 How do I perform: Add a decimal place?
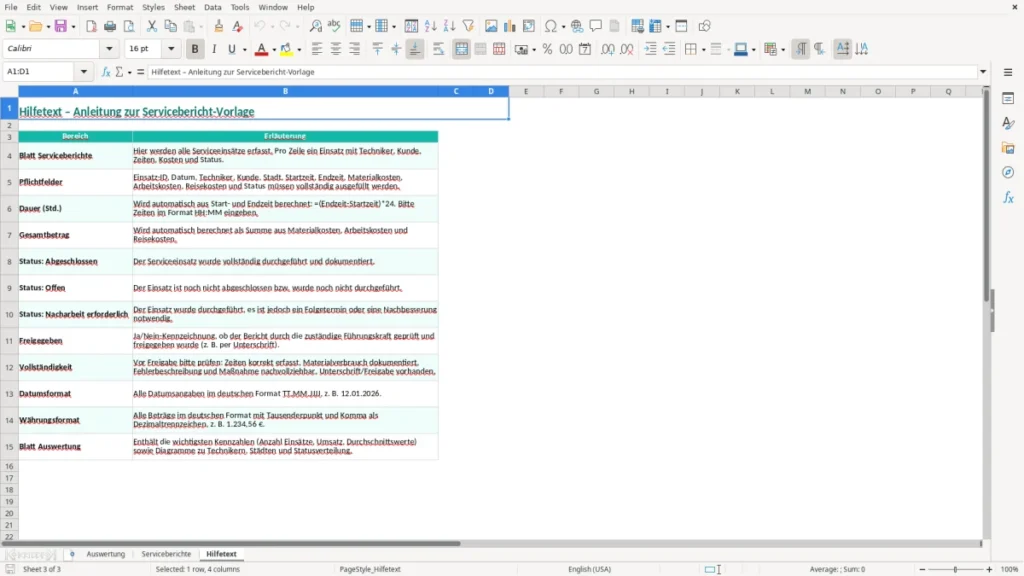(x=607, y=49)
